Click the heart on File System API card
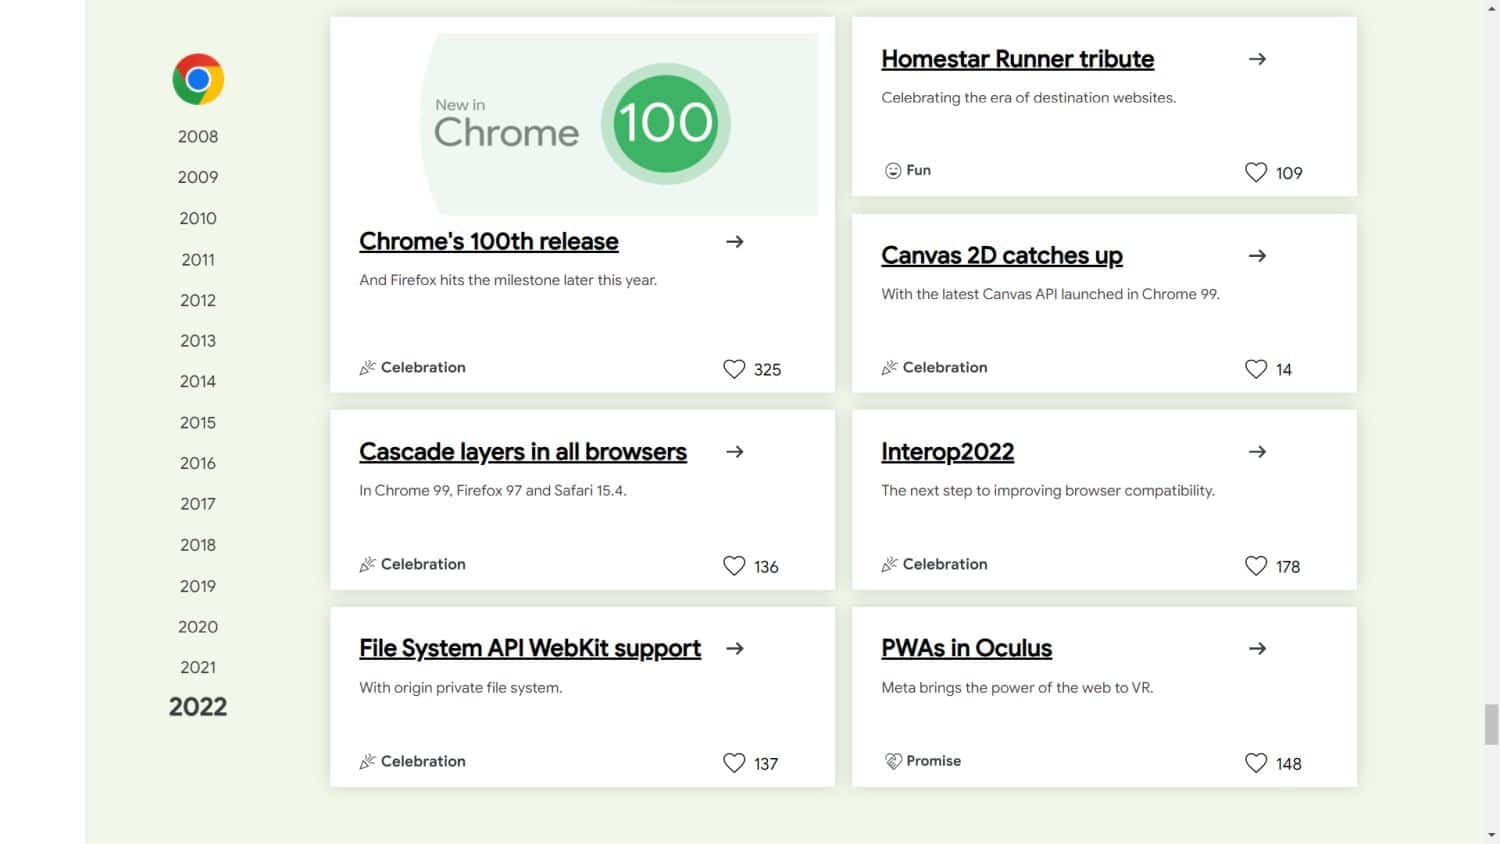 click(x=734, y=763)
